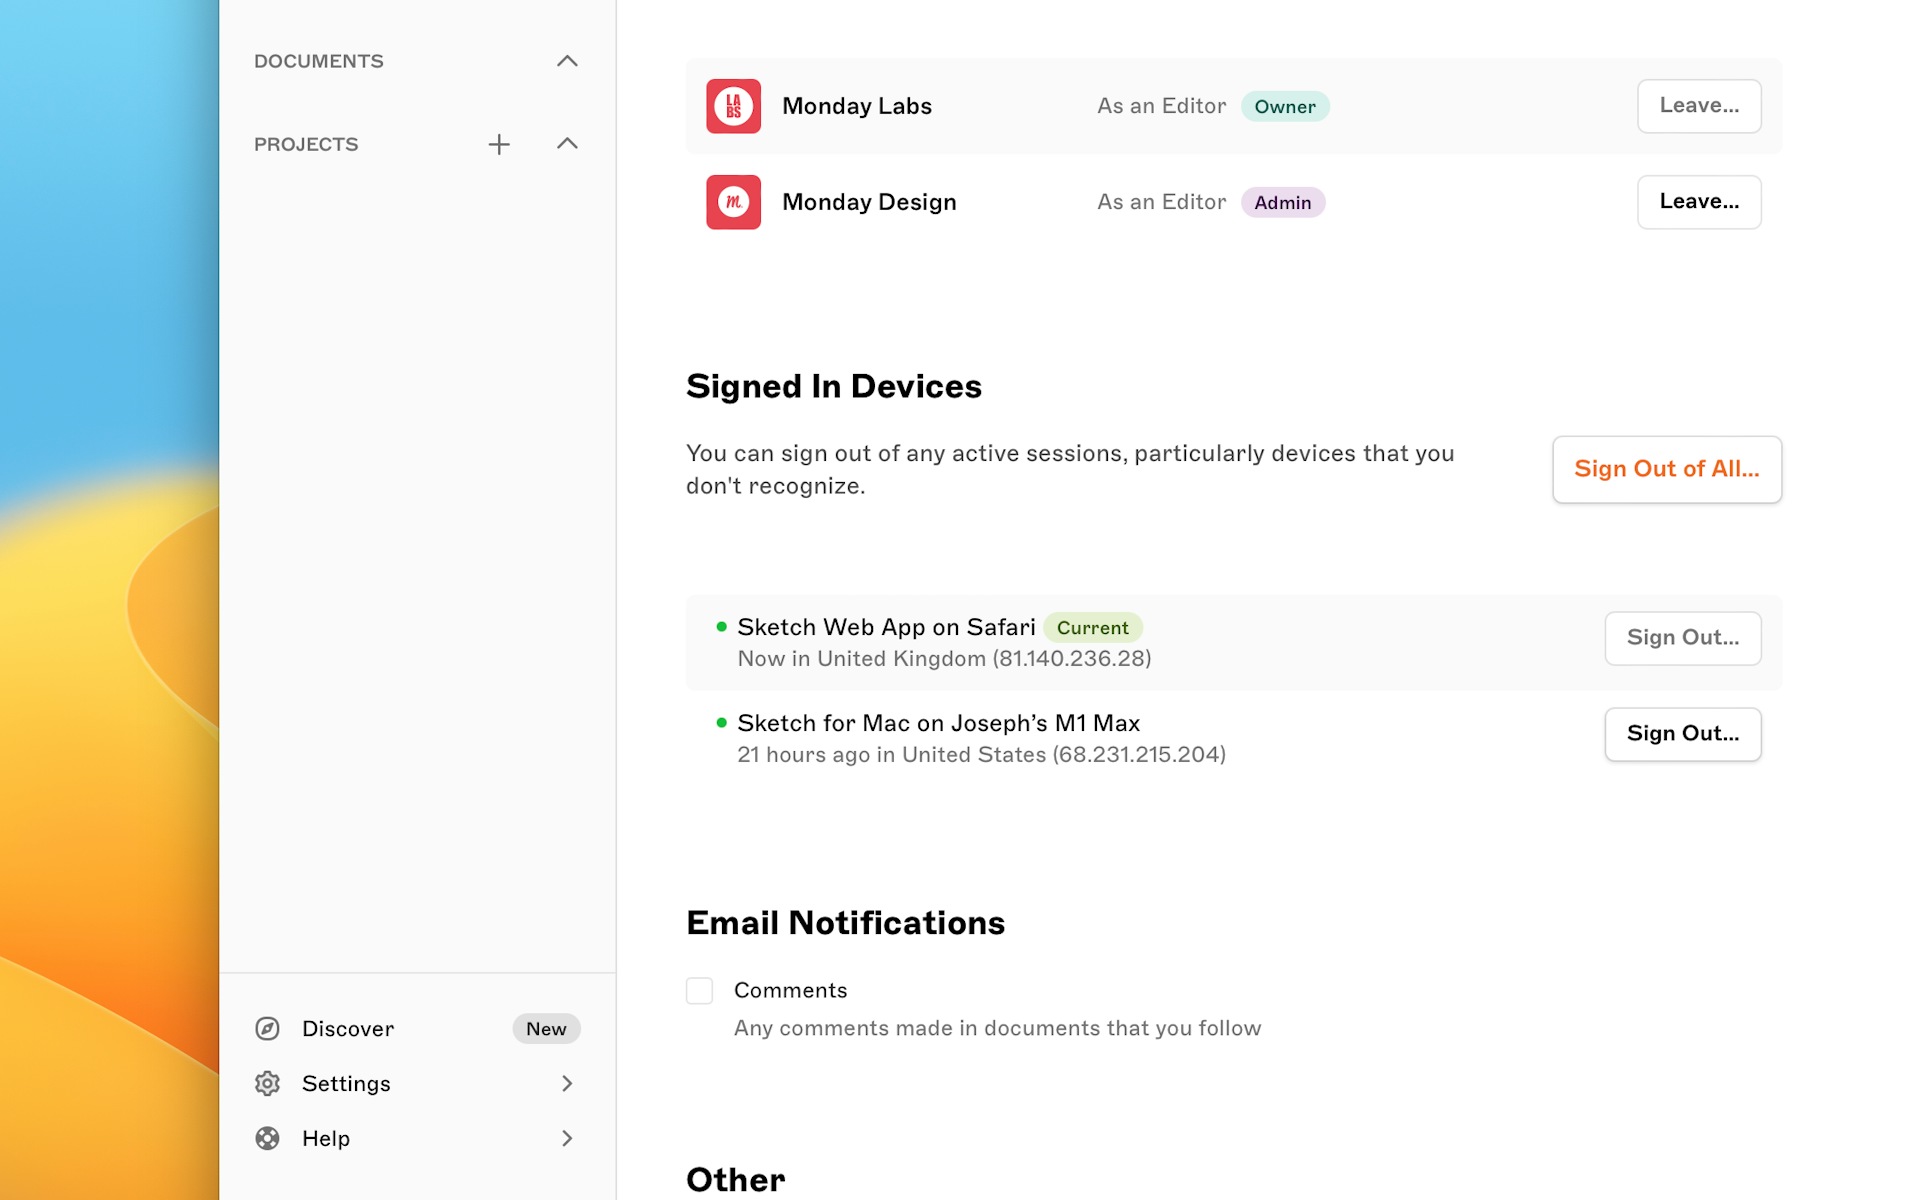This screenshot has height=1200, width=1920.
Task: Leave the Monday Labs workspace
Action: pyautogui.click(x=1698, y=106)
